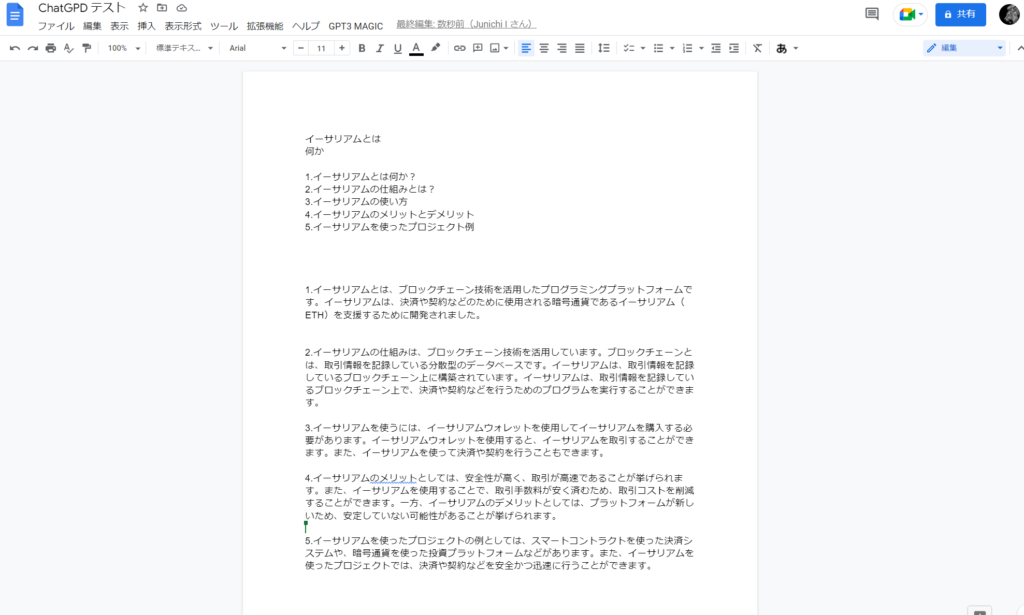1024x615 pixels.
Task: Open the 最終編集 version history link
Action: coord(466,24)
